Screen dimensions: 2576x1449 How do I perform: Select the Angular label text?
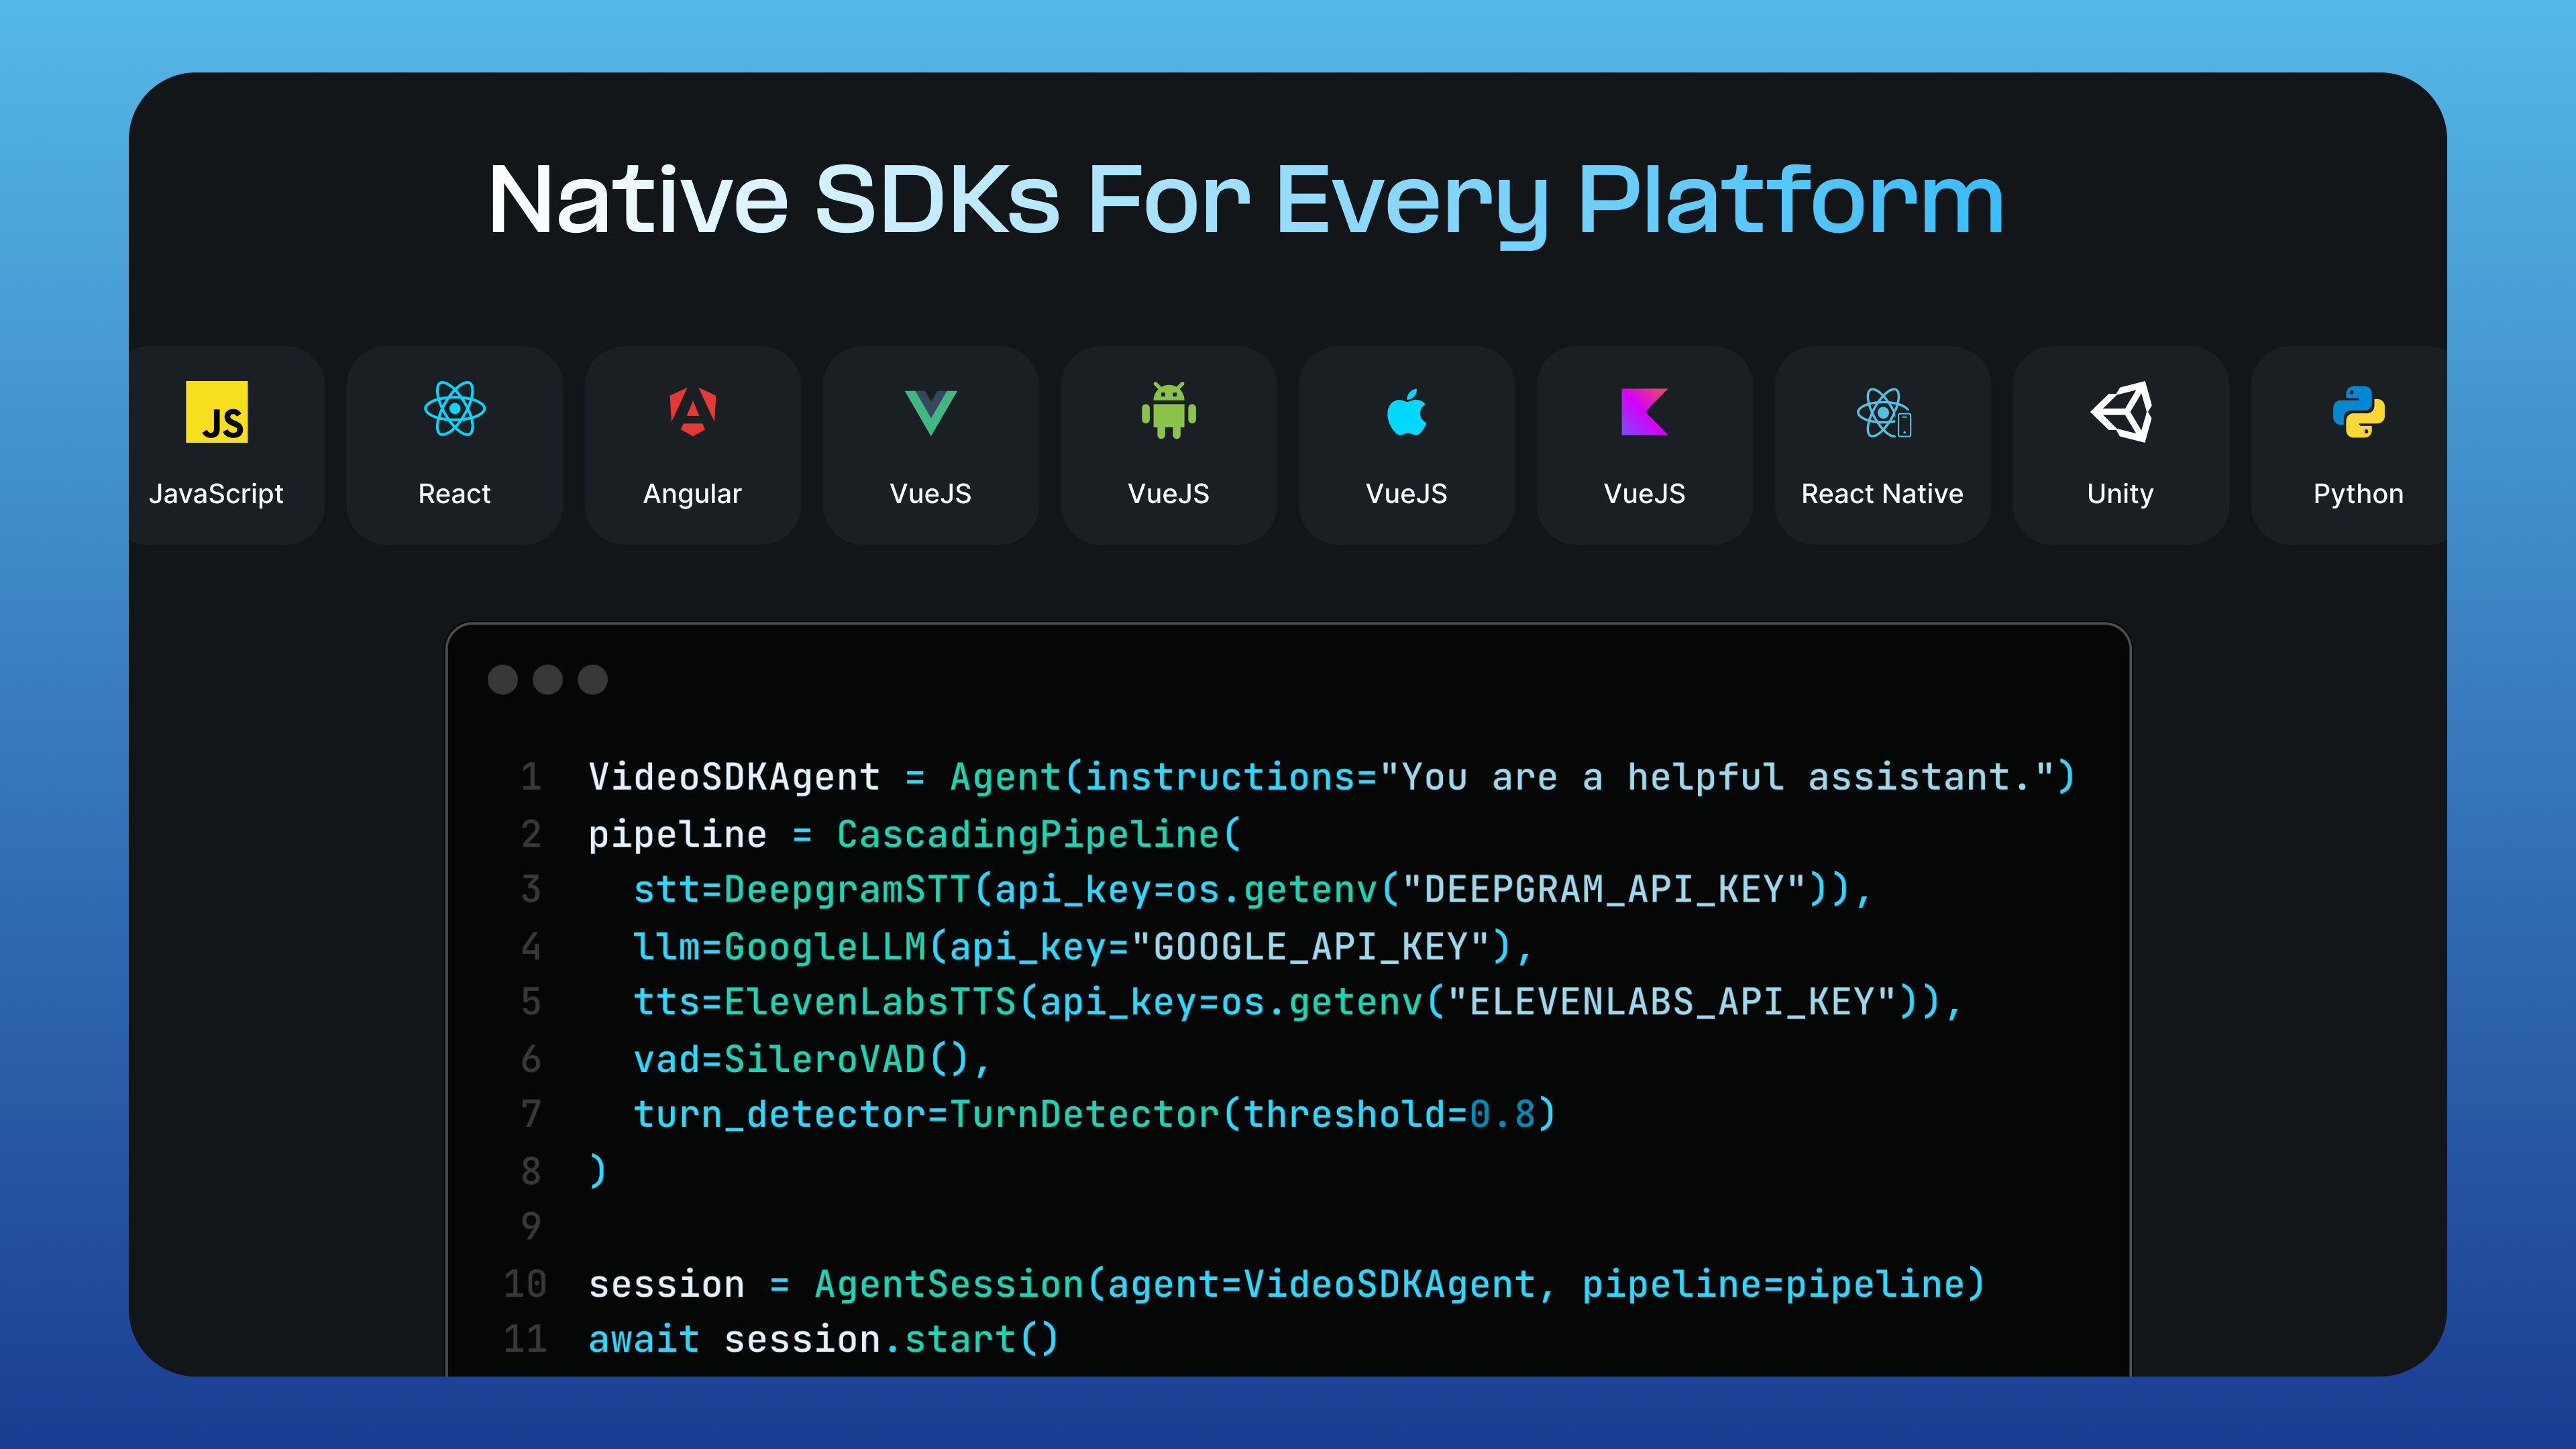[692, 494]
